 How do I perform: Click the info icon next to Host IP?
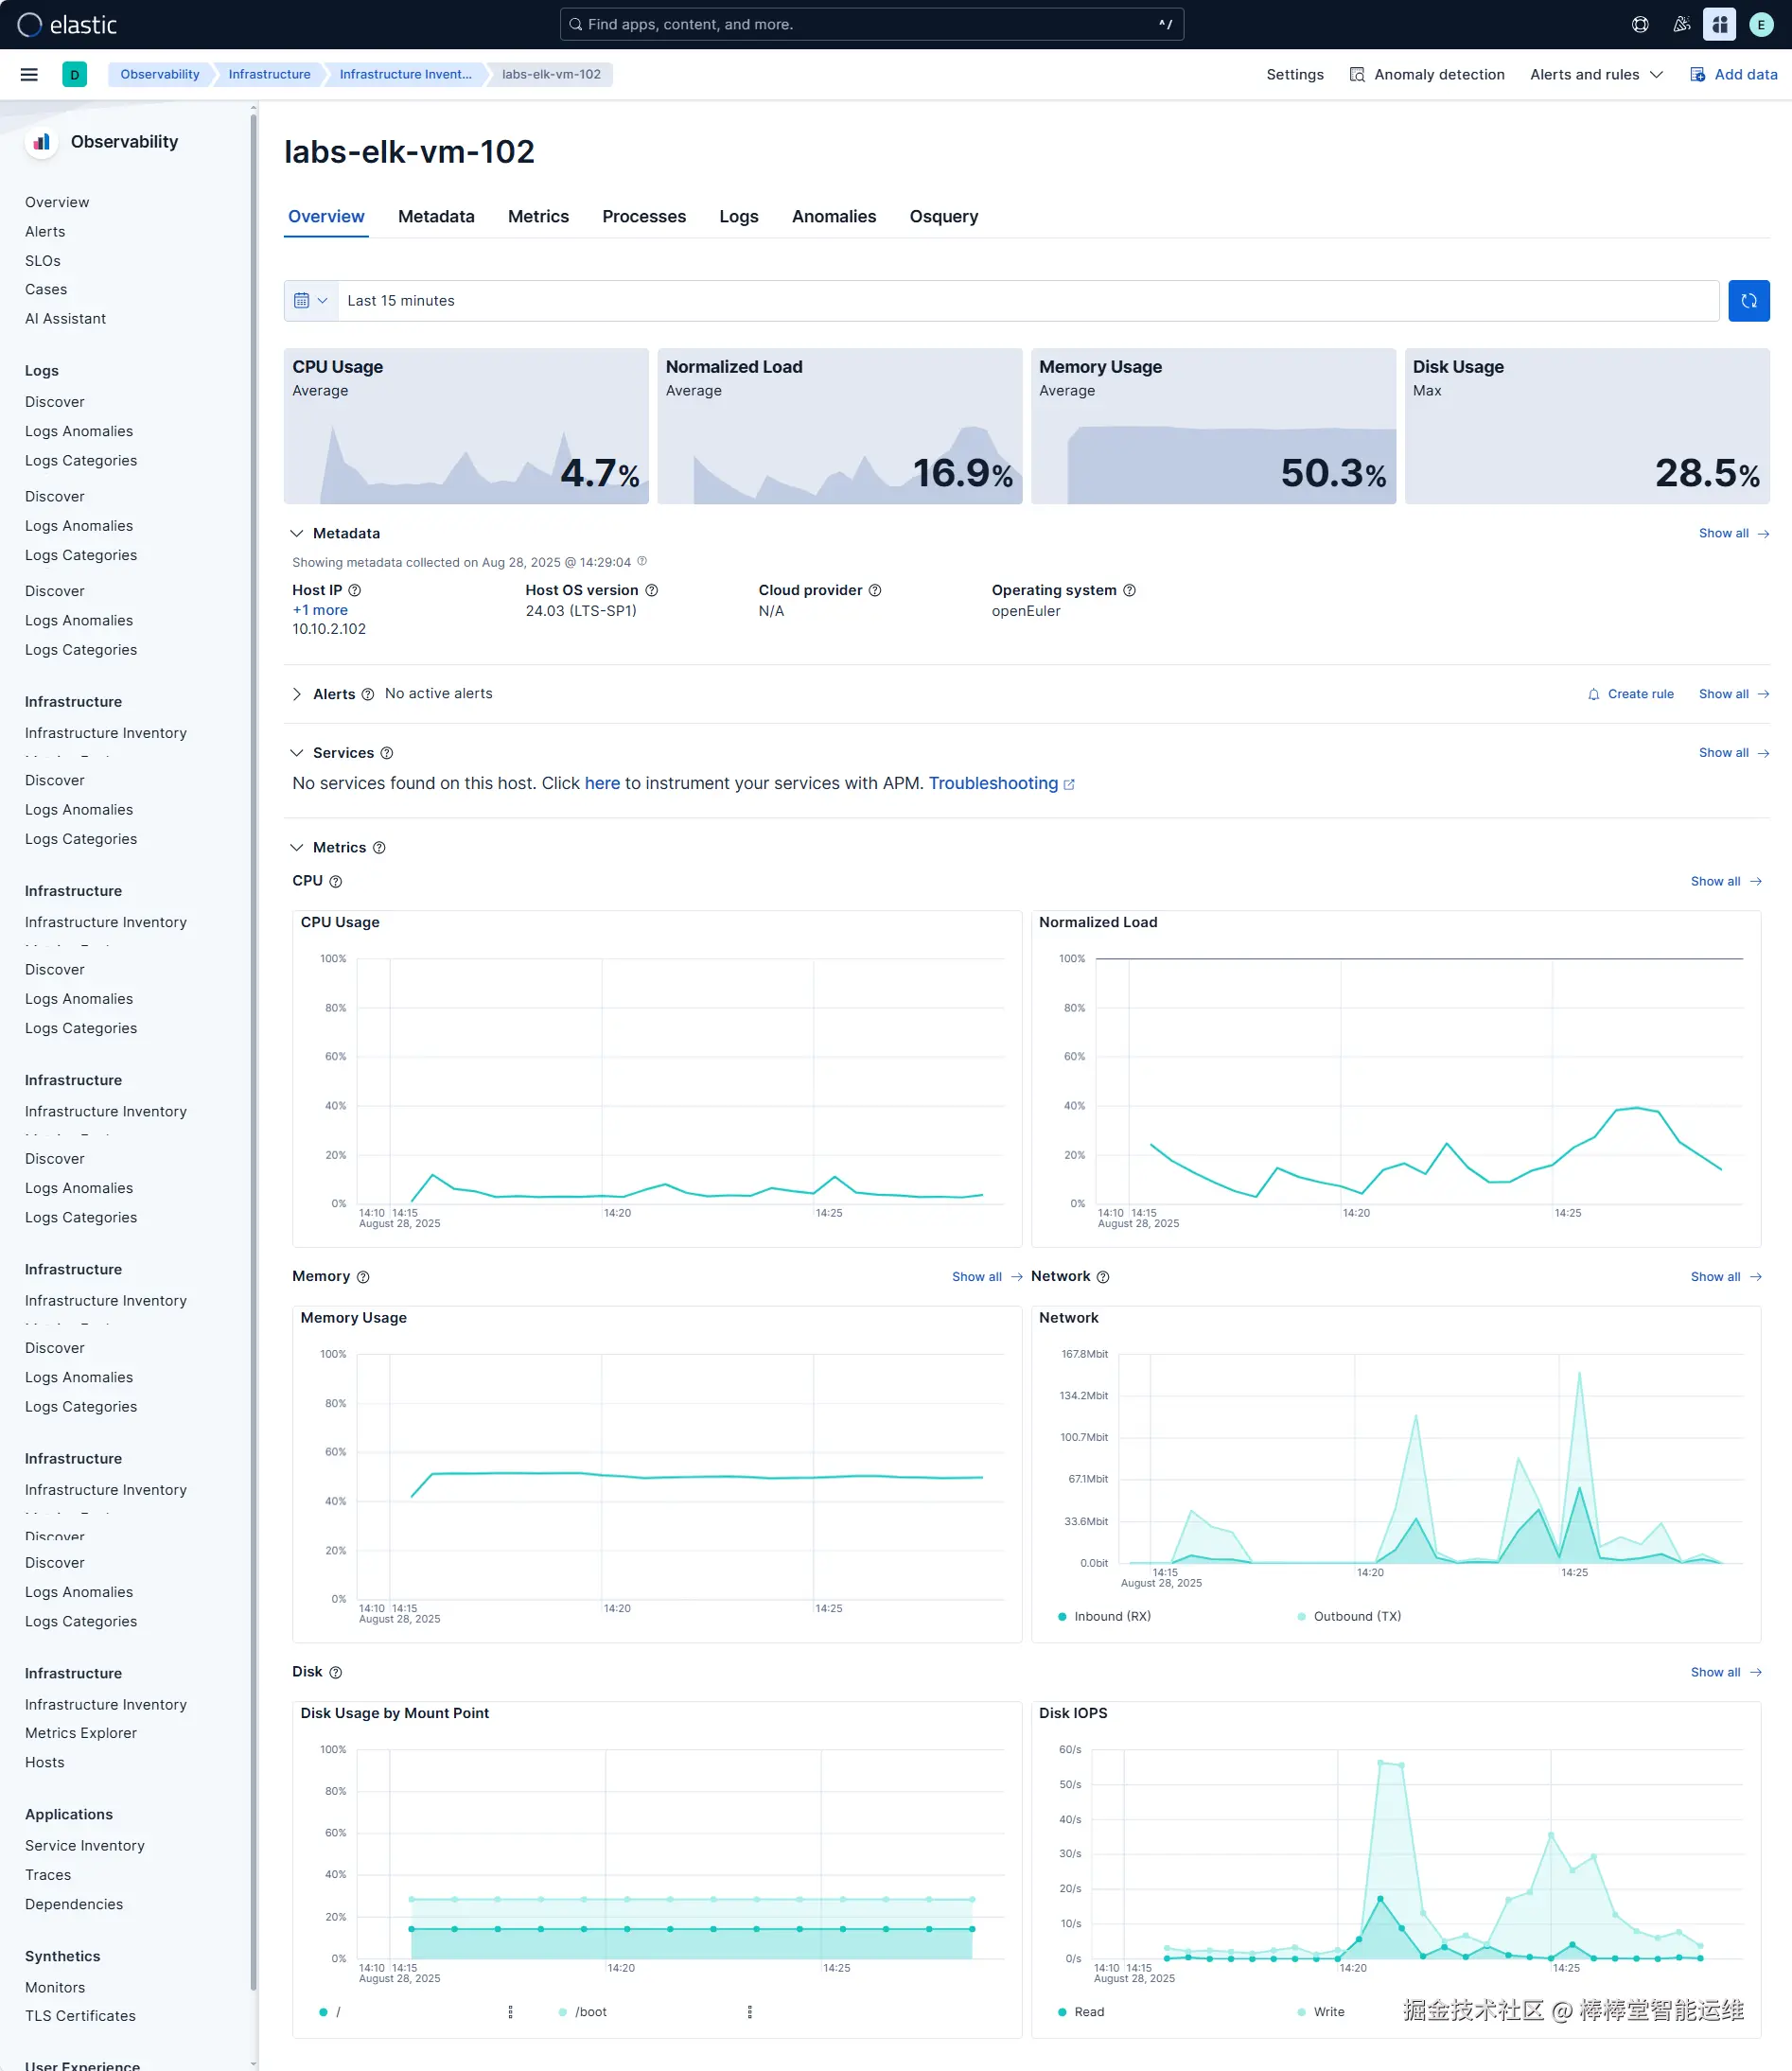point(355,590)
